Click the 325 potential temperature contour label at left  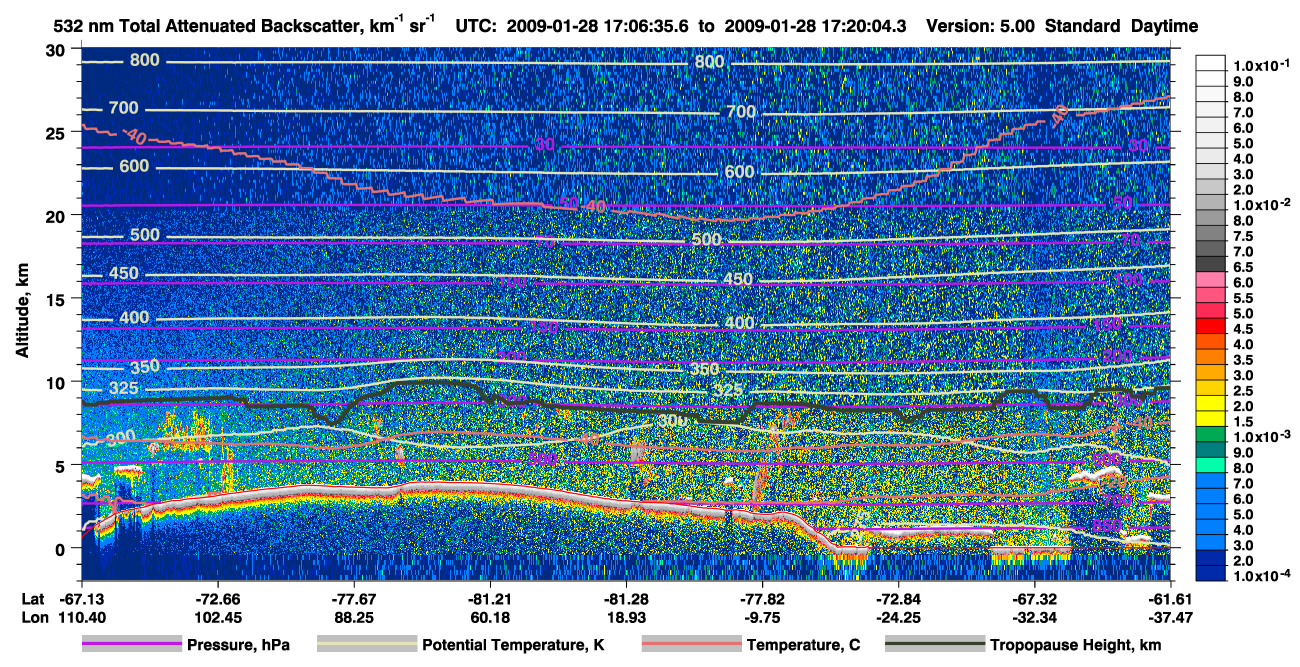click(124, 388)
